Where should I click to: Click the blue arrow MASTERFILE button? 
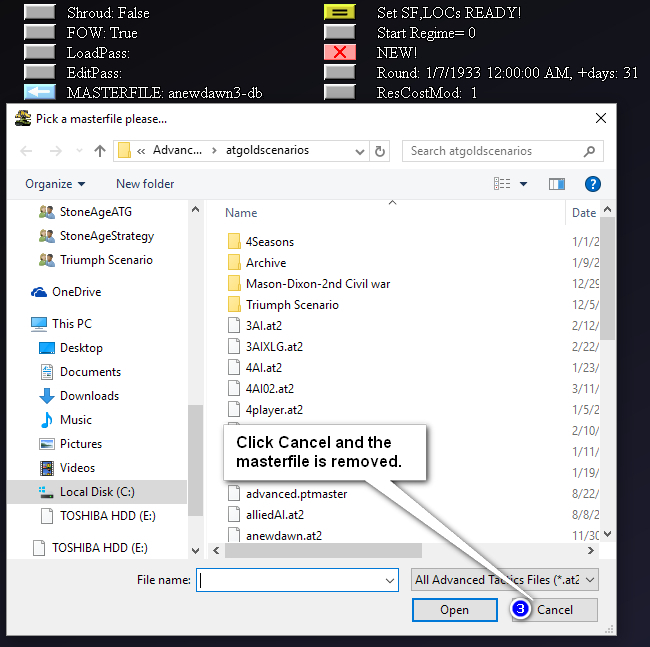39,93
